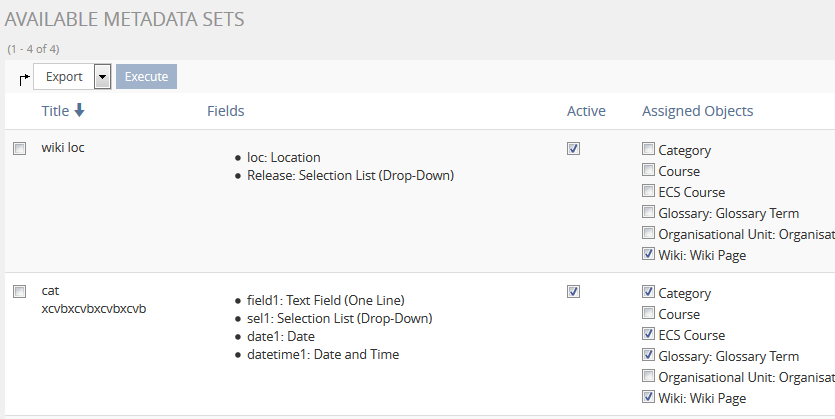
Task: Click the dropdown arrow beside Export
Action: 102,77
